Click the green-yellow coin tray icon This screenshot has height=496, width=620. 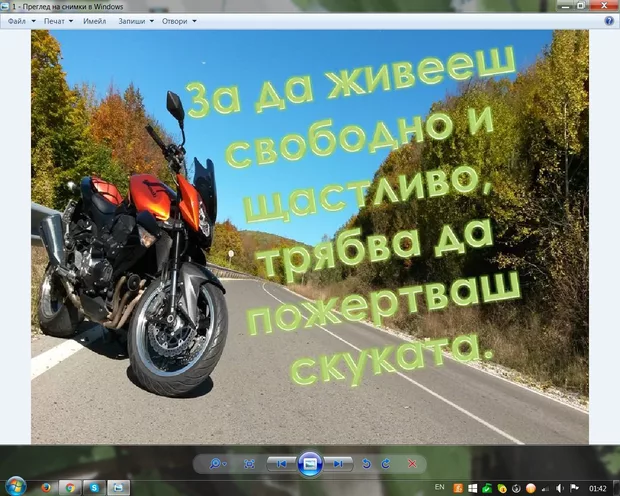(x=502, y=488)
